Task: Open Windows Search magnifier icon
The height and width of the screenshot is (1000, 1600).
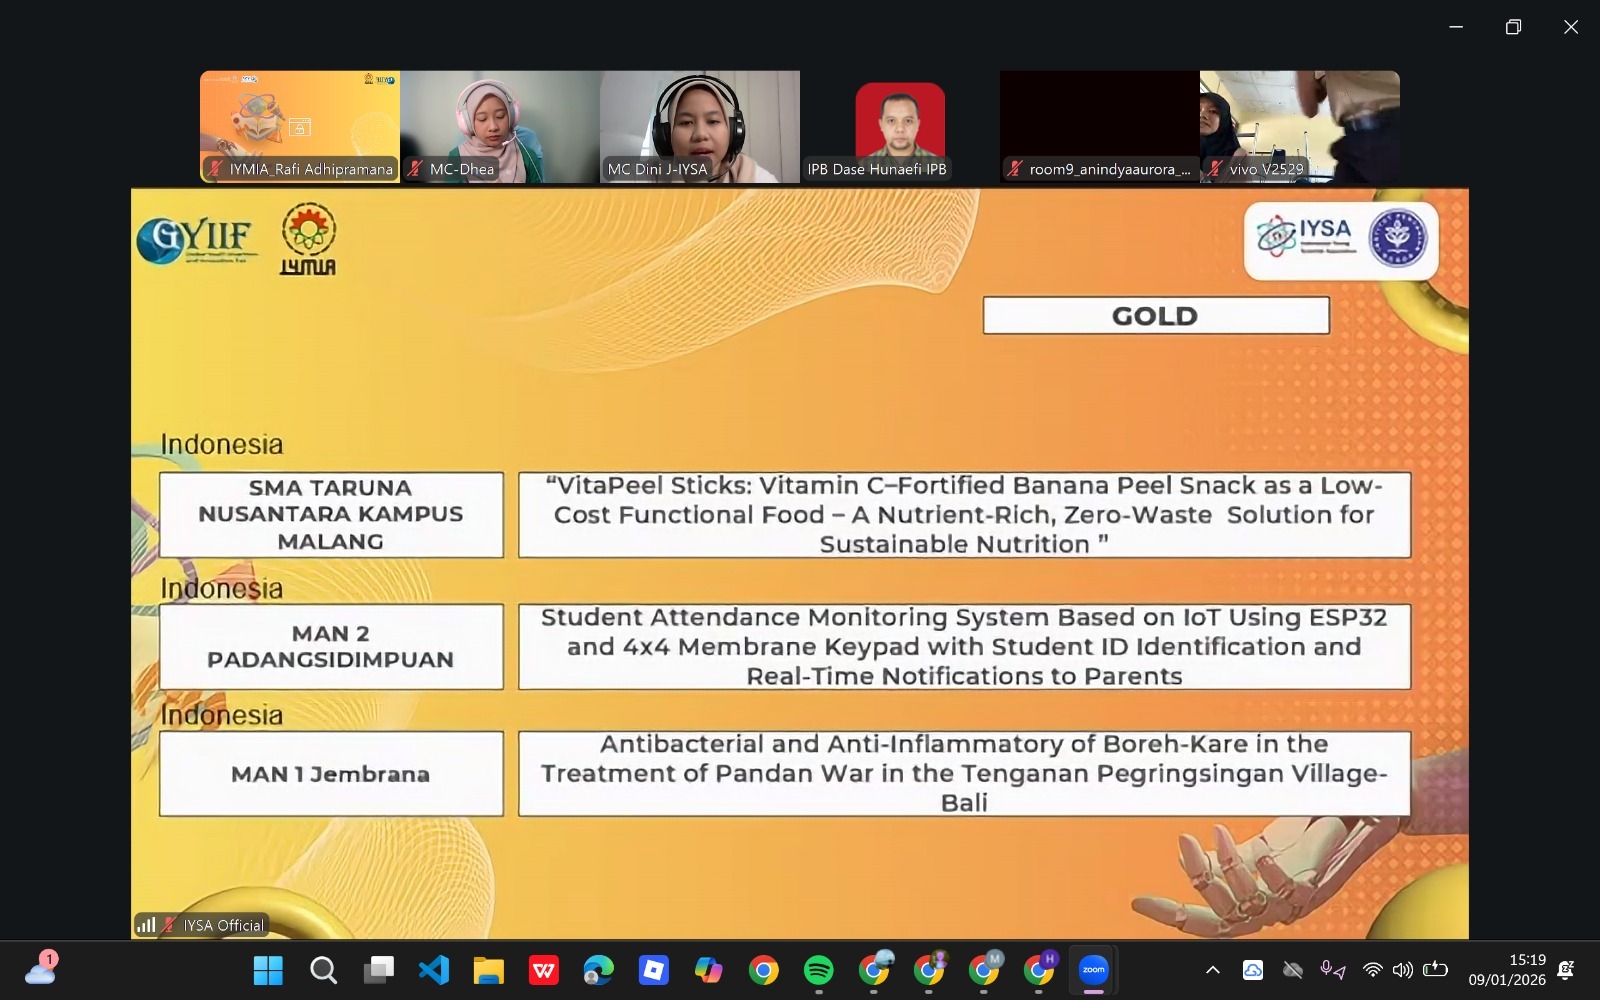Action: tap(323, 970)
